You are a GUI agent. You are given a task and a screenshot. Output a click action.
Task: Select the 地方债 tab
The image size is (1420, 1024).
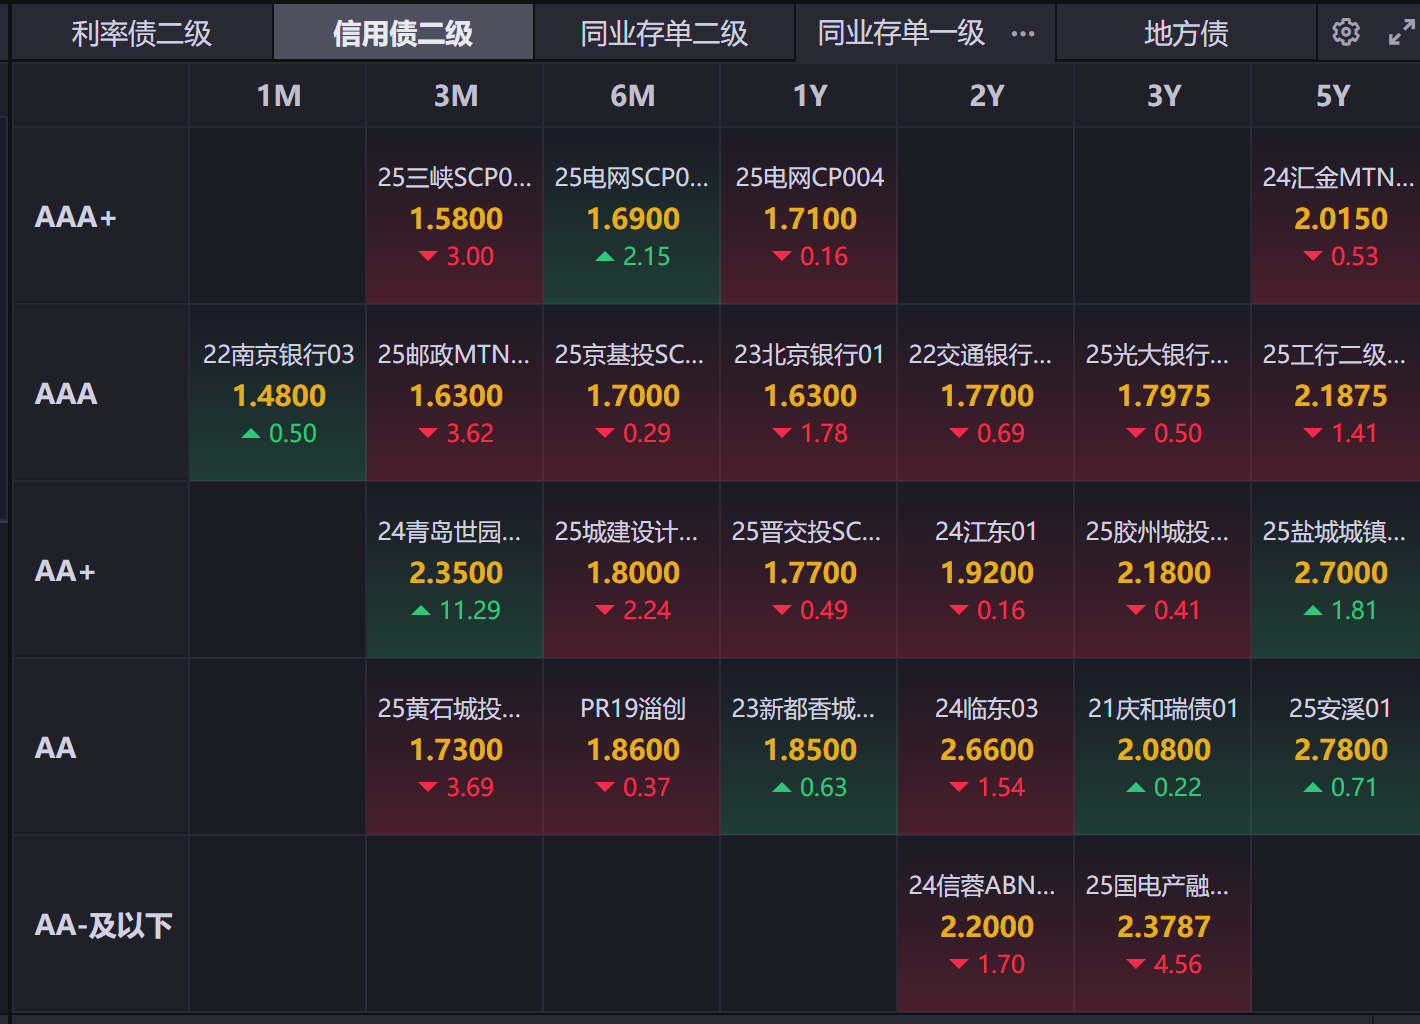click(1186, 33)
